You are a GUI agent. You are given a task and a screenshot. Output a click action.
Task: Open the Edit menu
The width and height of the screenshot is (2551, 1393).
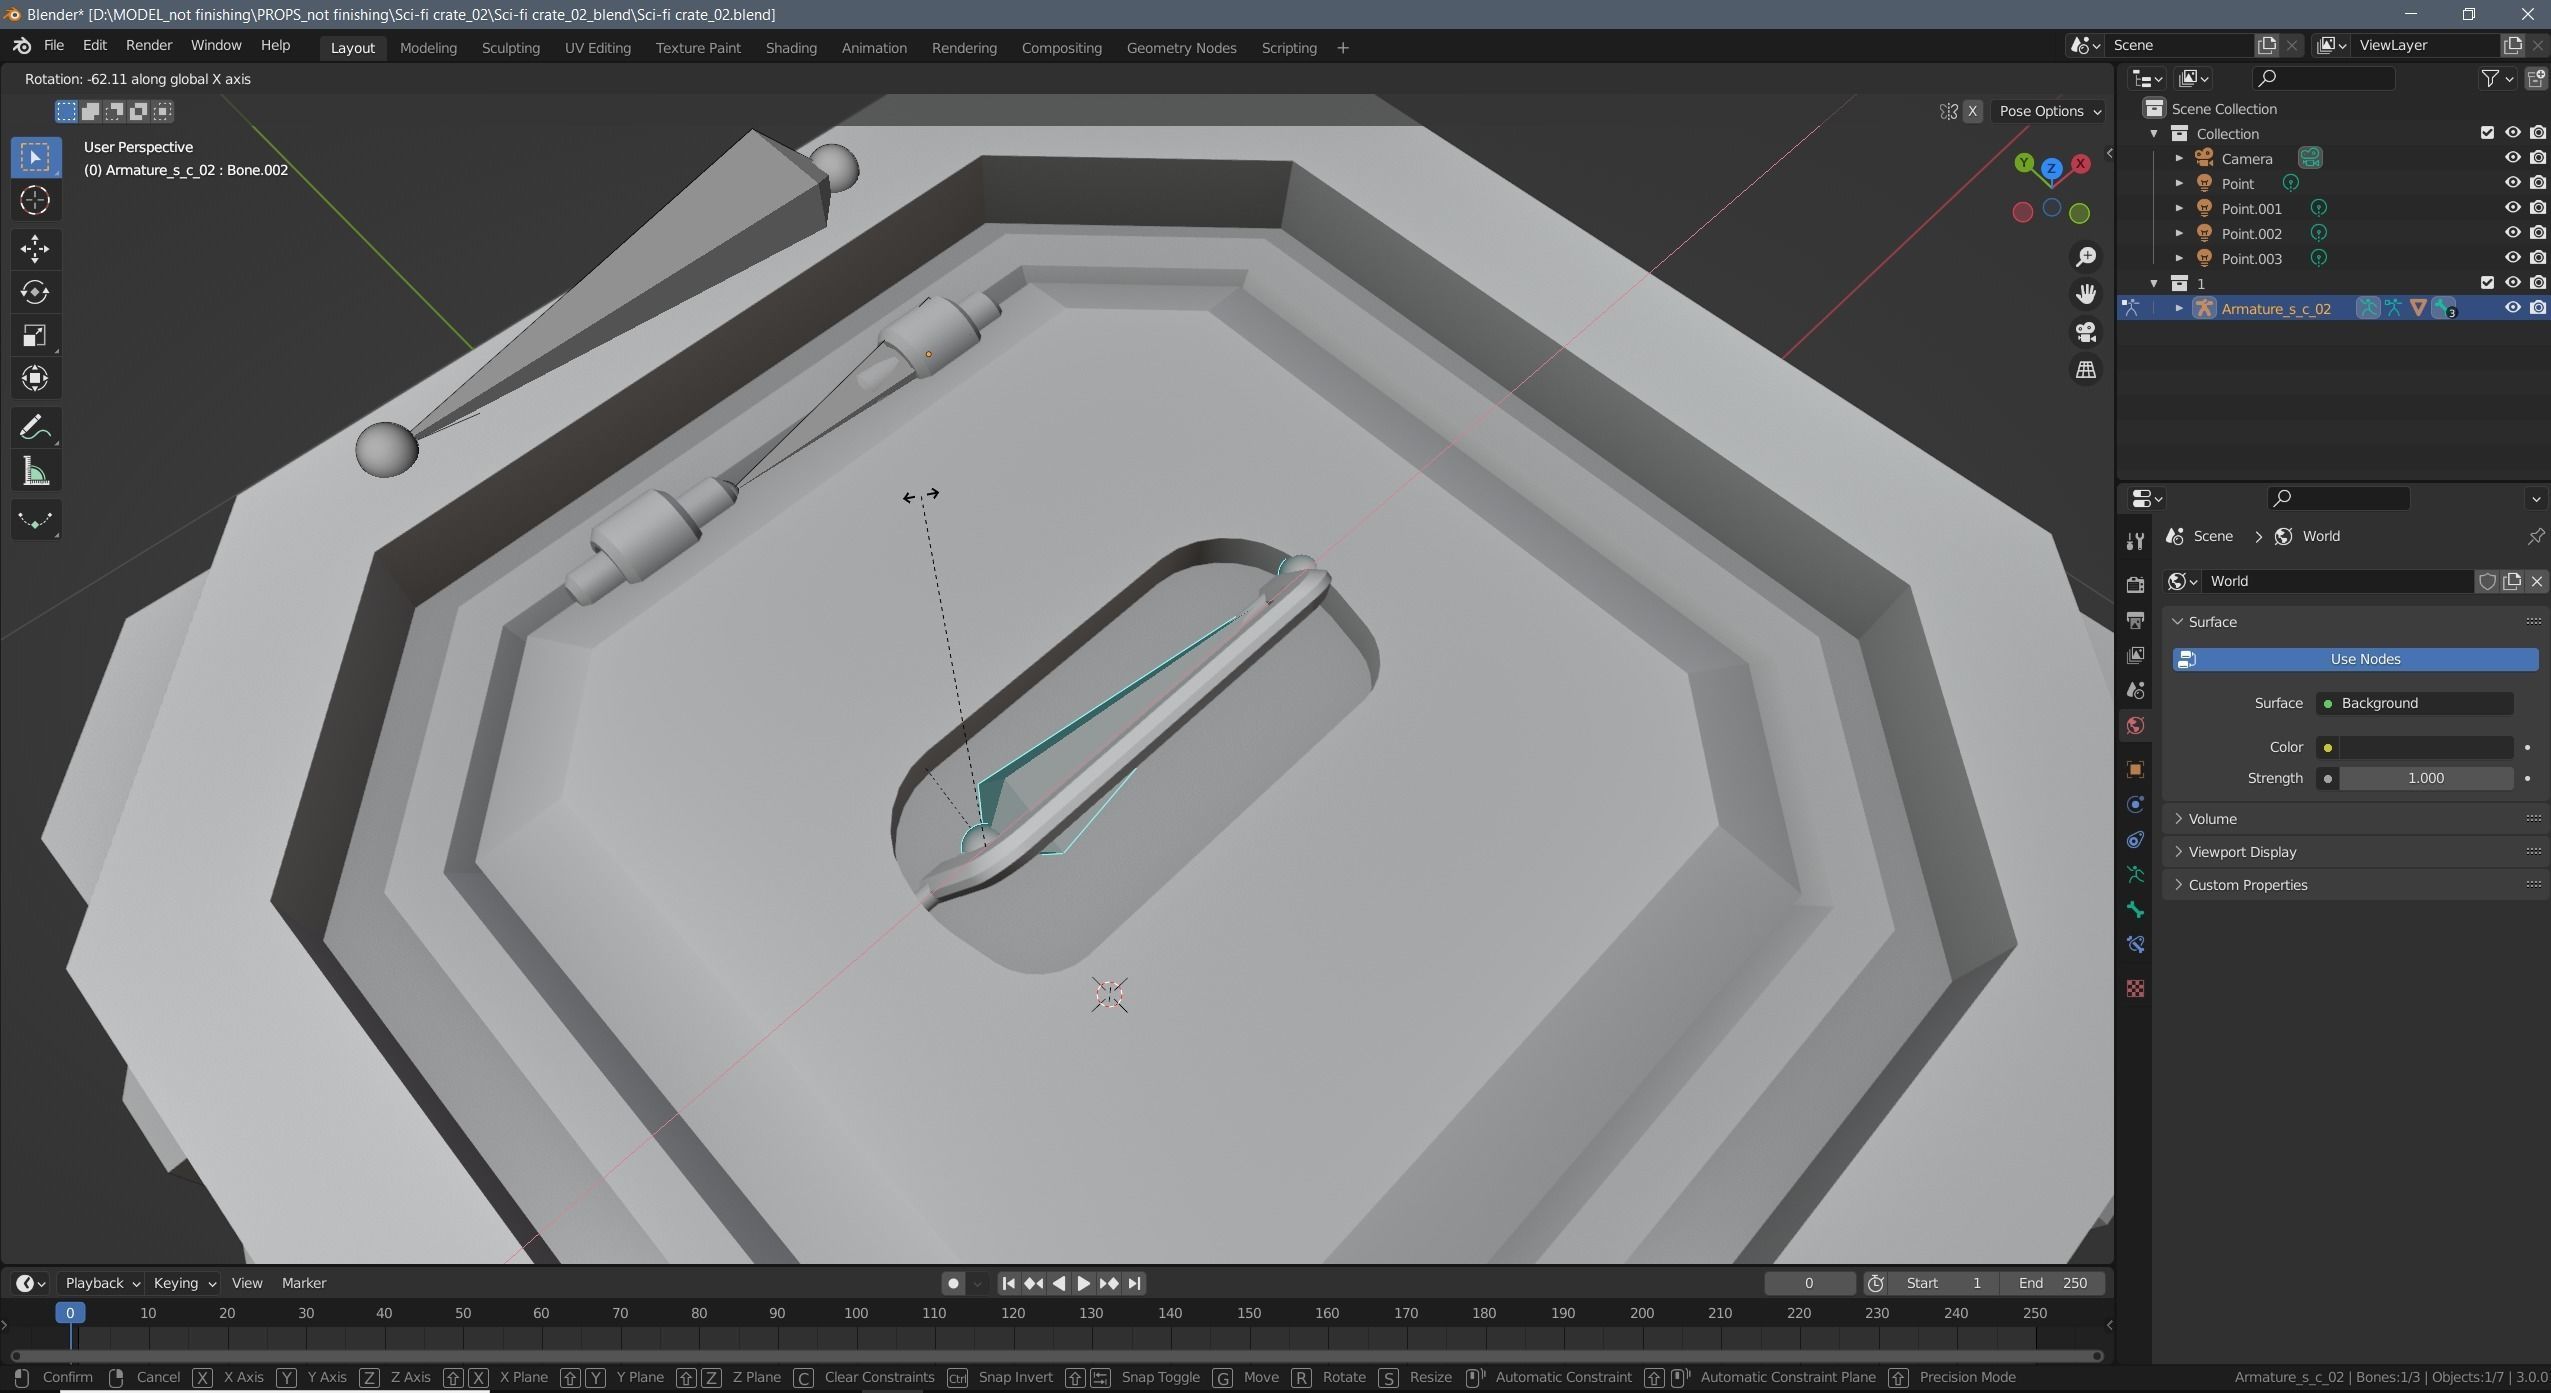(95, 46)
